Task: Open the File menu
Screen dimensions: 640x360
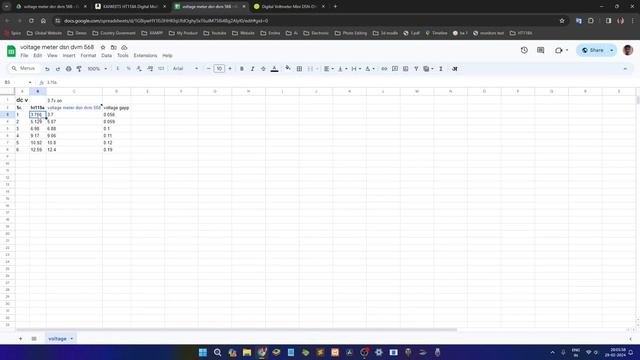Action: point(24,56)
